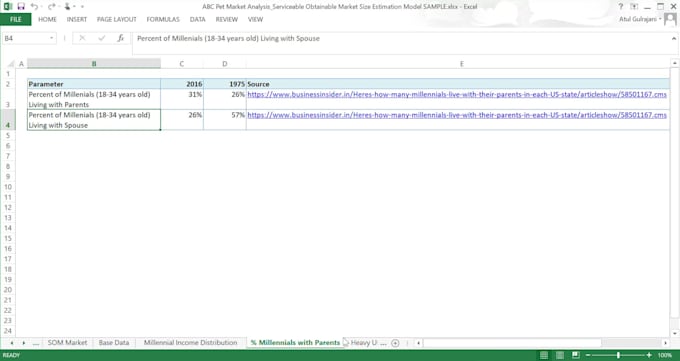Select row 10 header
This screenshot has width=680, height=361.
(8, 187)
